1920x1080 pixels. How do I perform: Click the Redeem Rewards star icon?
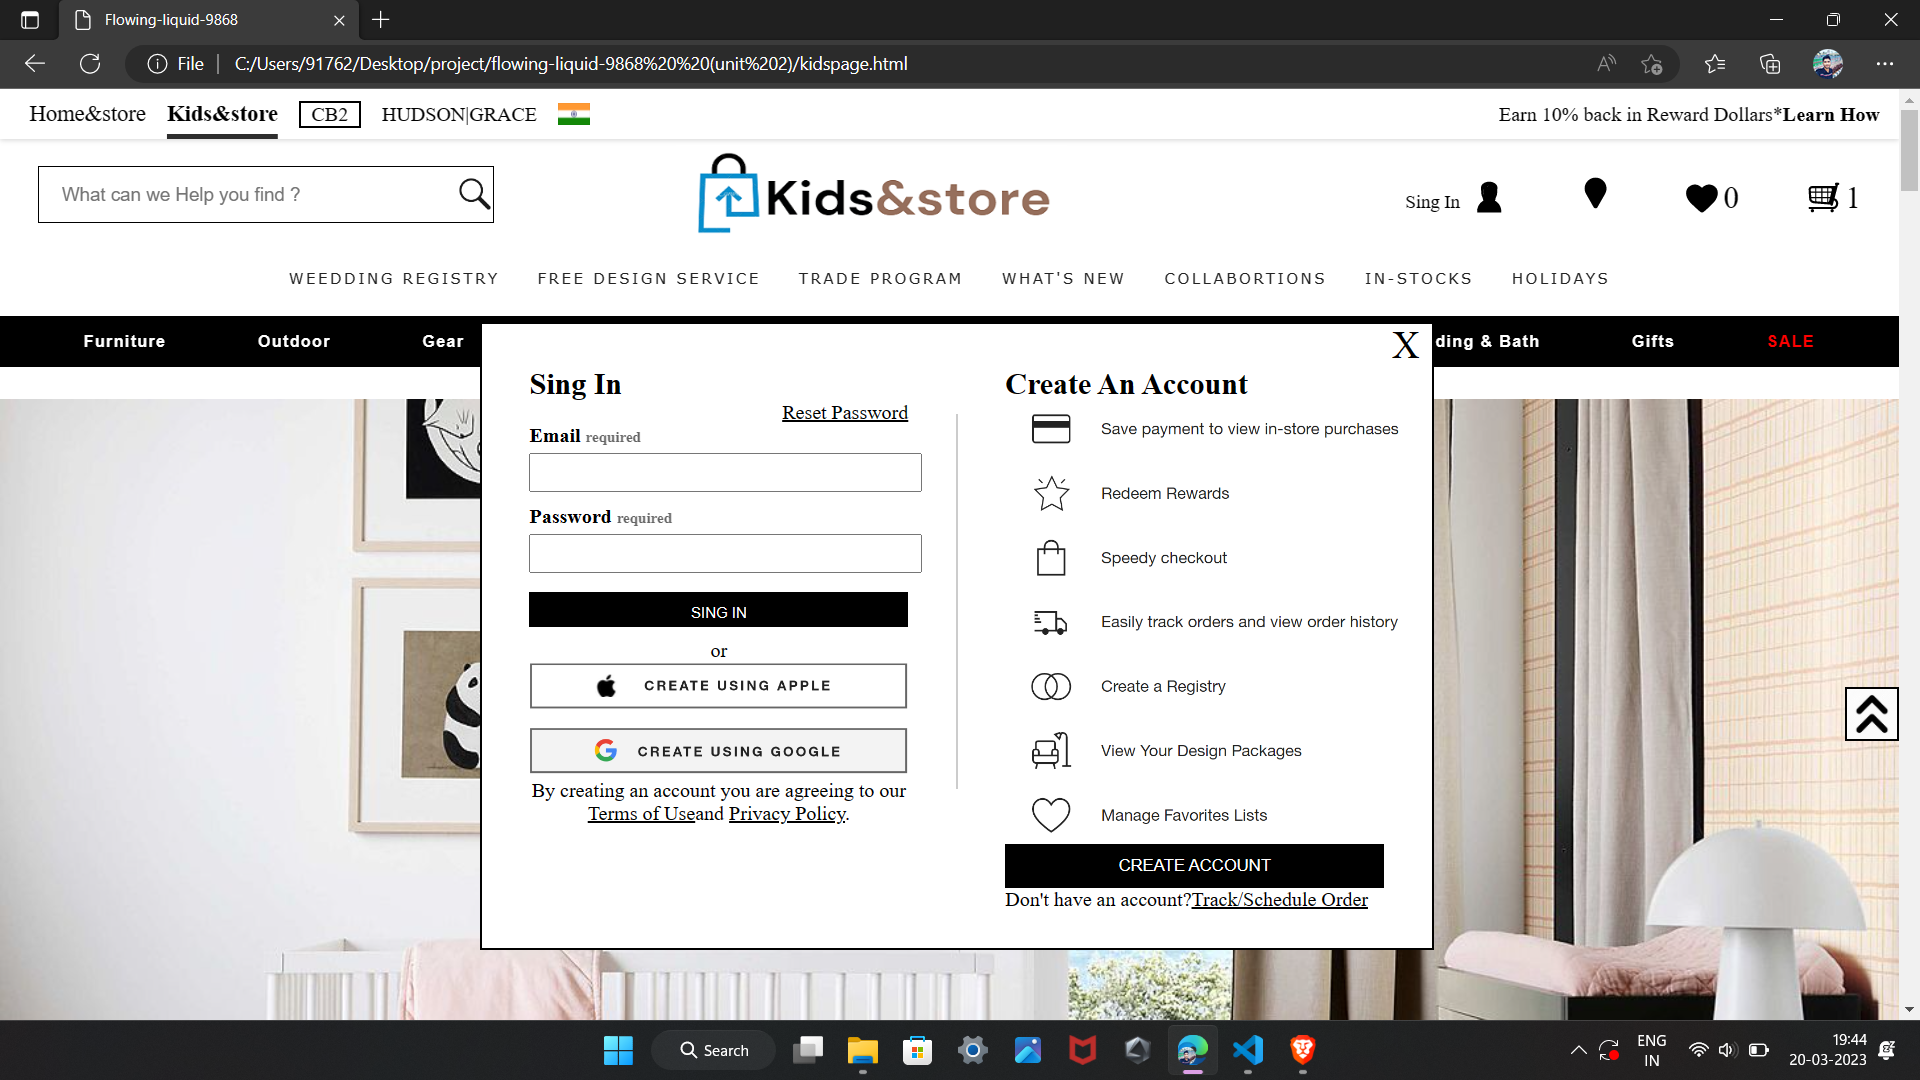1051,493
